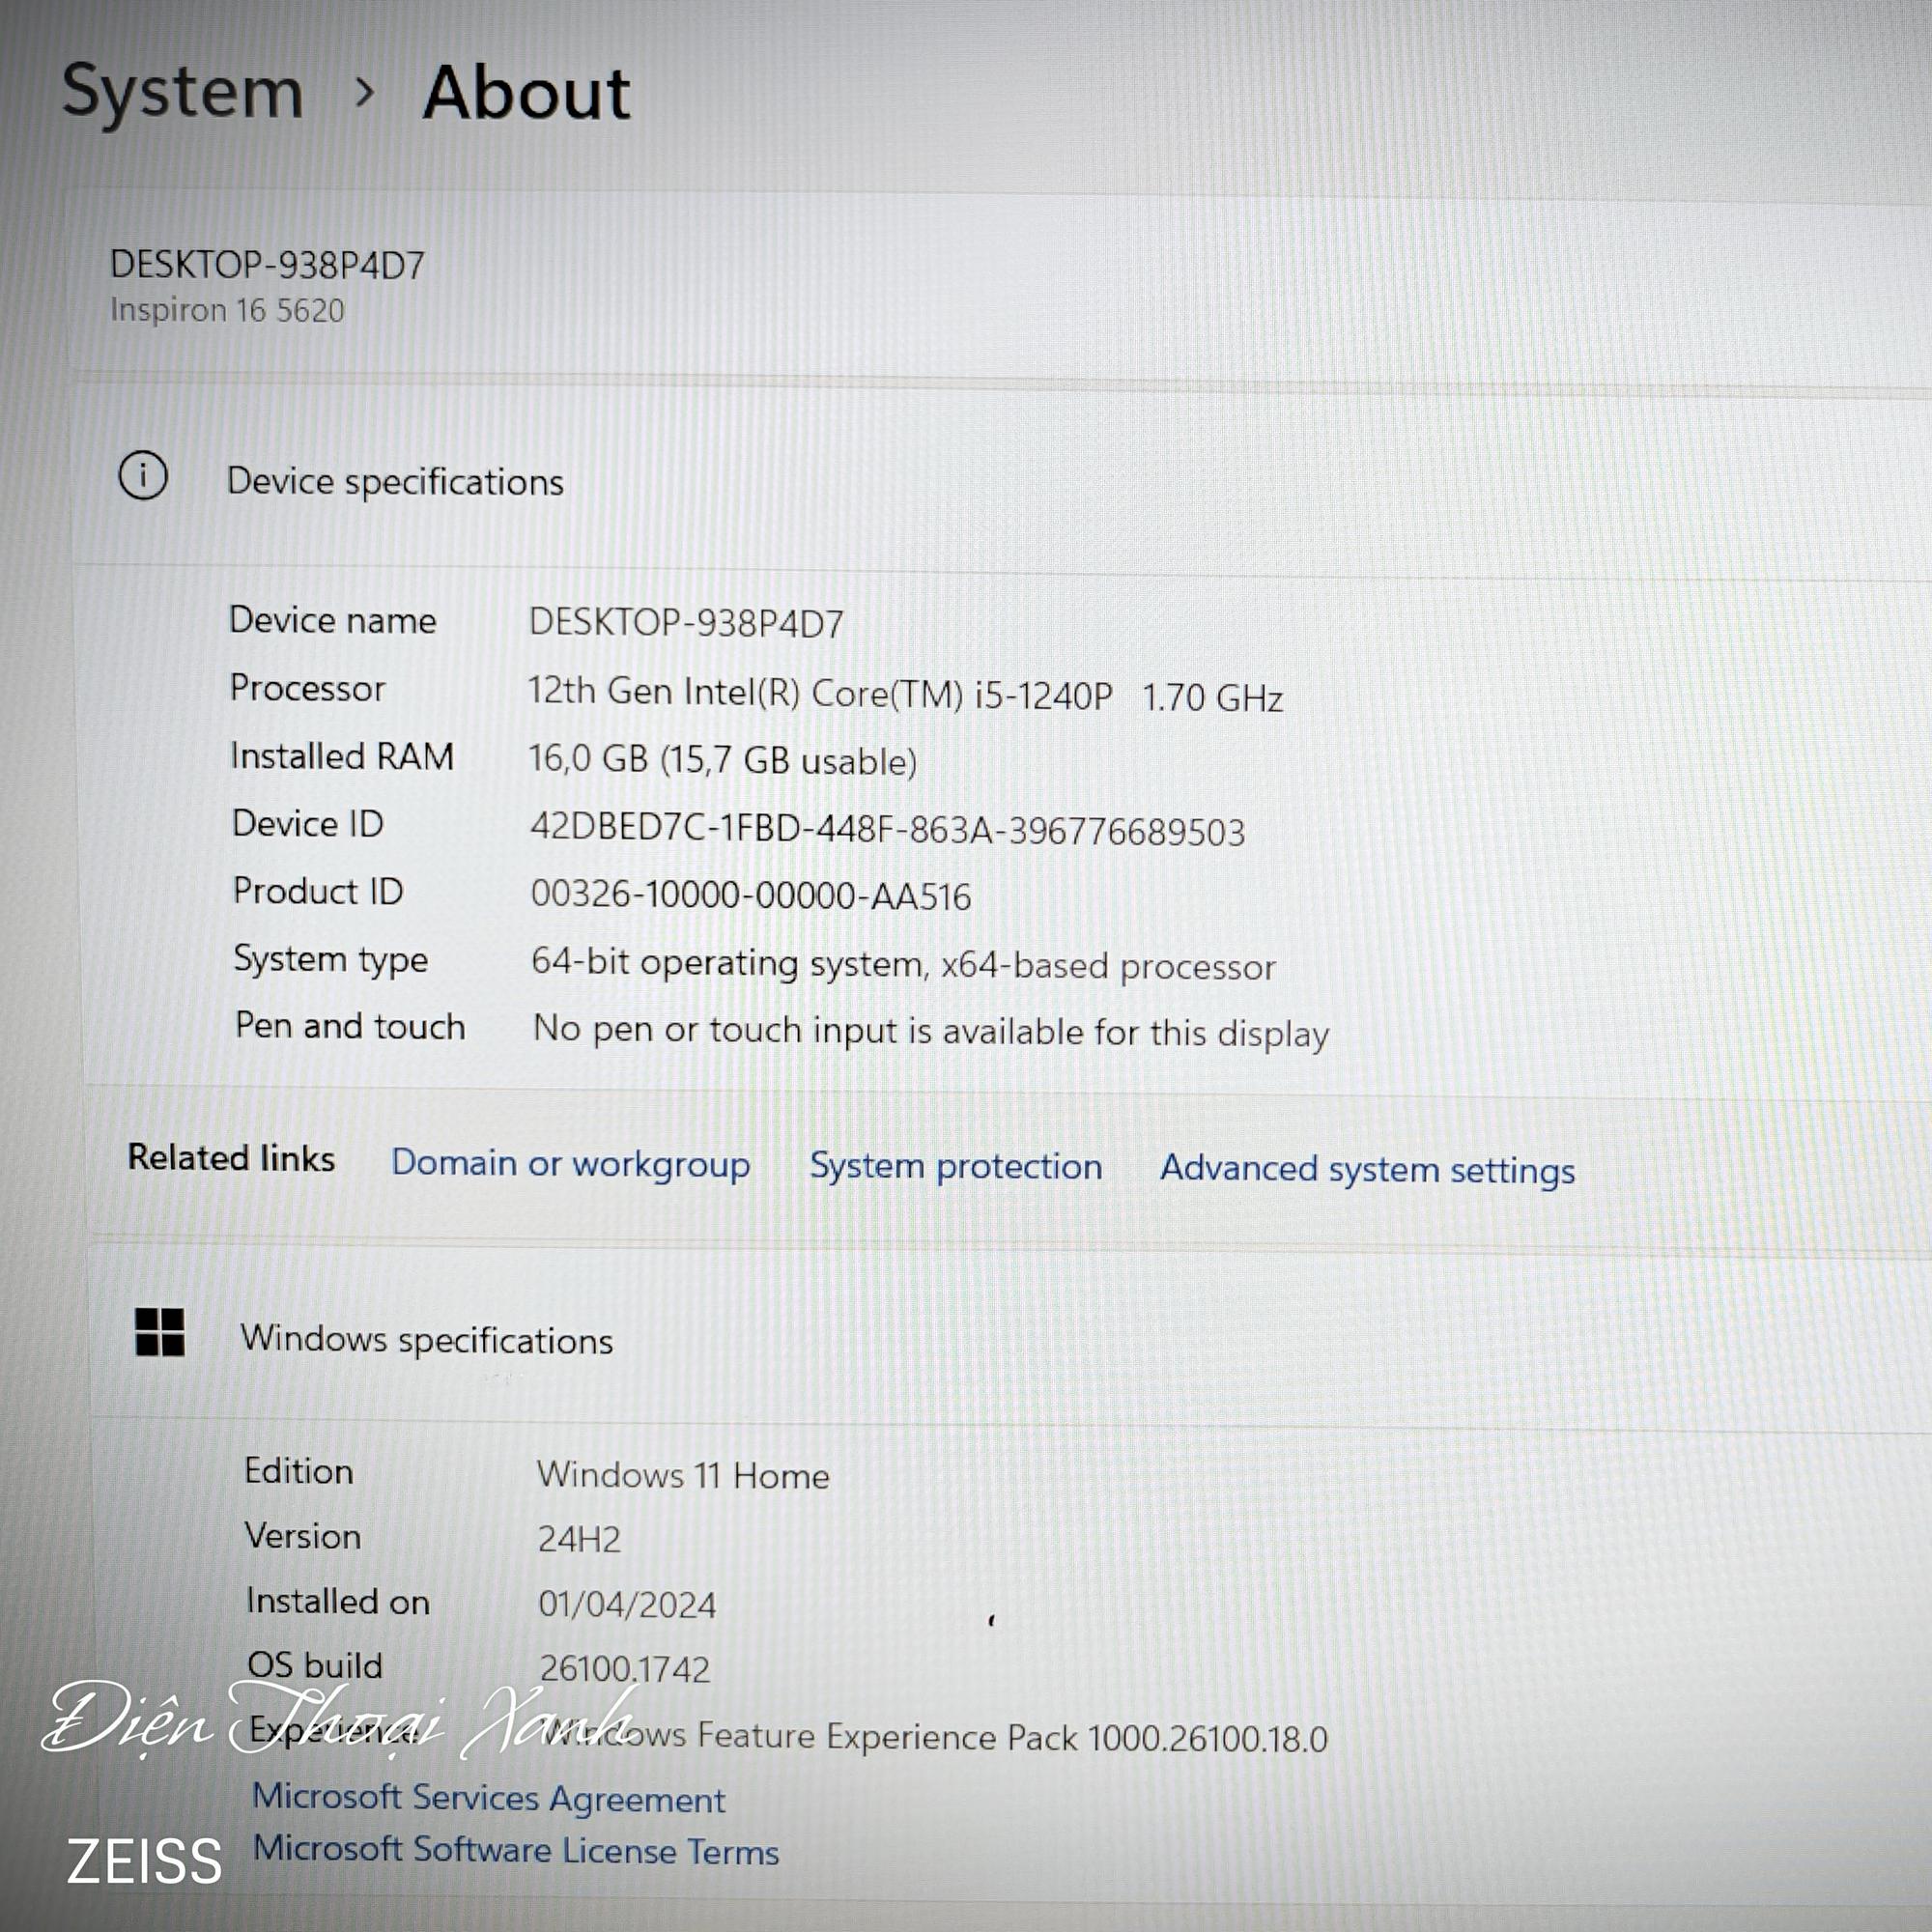Click the About page title
The height and width of the screenshot is (1932, 1932).
coord(526,94)
